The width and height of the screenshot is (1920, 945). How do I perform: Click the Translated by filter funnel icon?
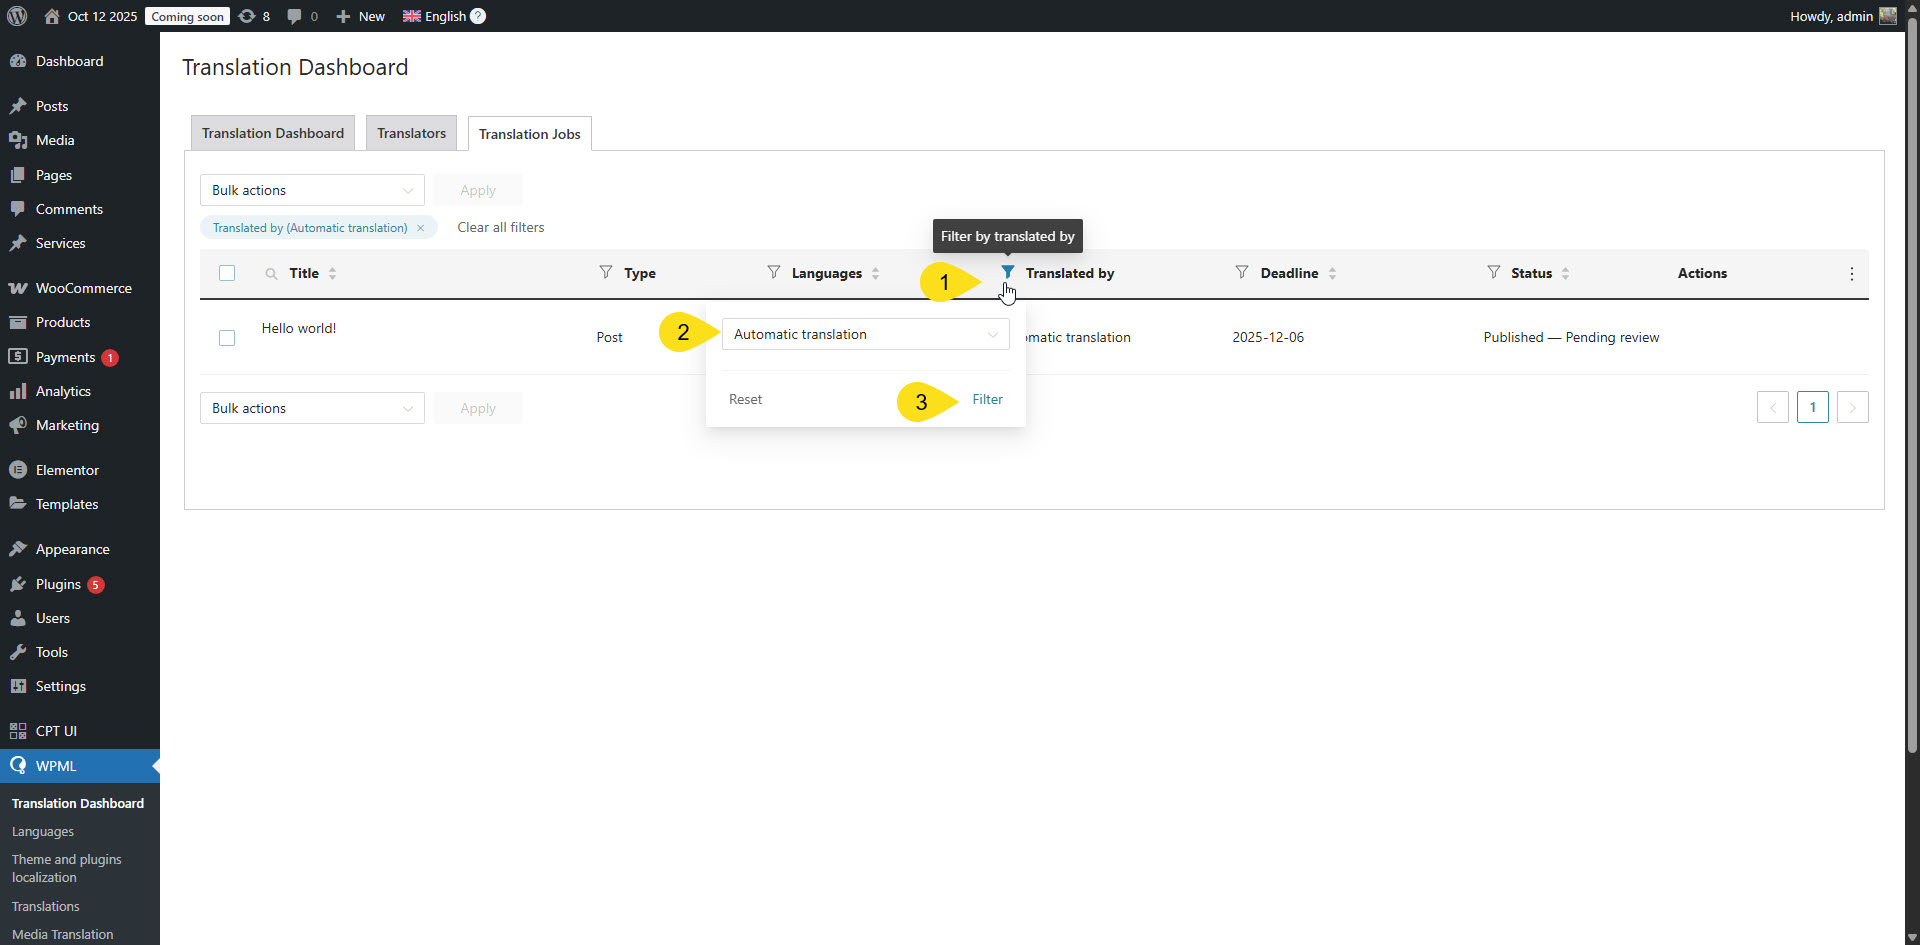[1007, 272]
